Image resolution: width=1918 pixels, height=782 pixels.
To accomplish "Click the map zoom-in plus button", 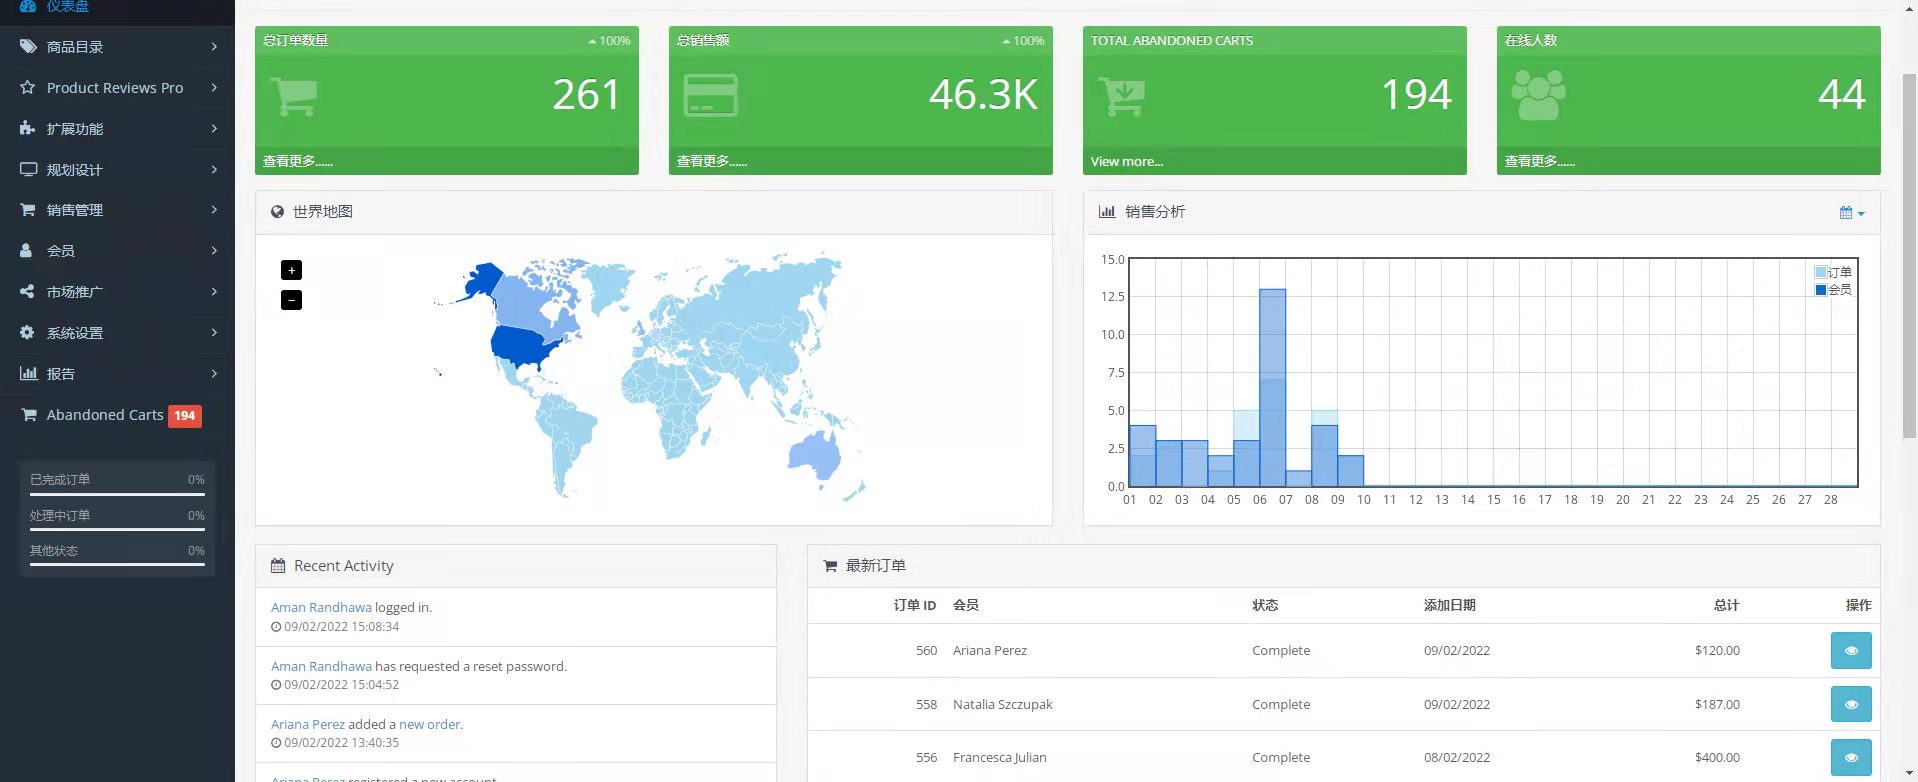I will tap(291, 270).
